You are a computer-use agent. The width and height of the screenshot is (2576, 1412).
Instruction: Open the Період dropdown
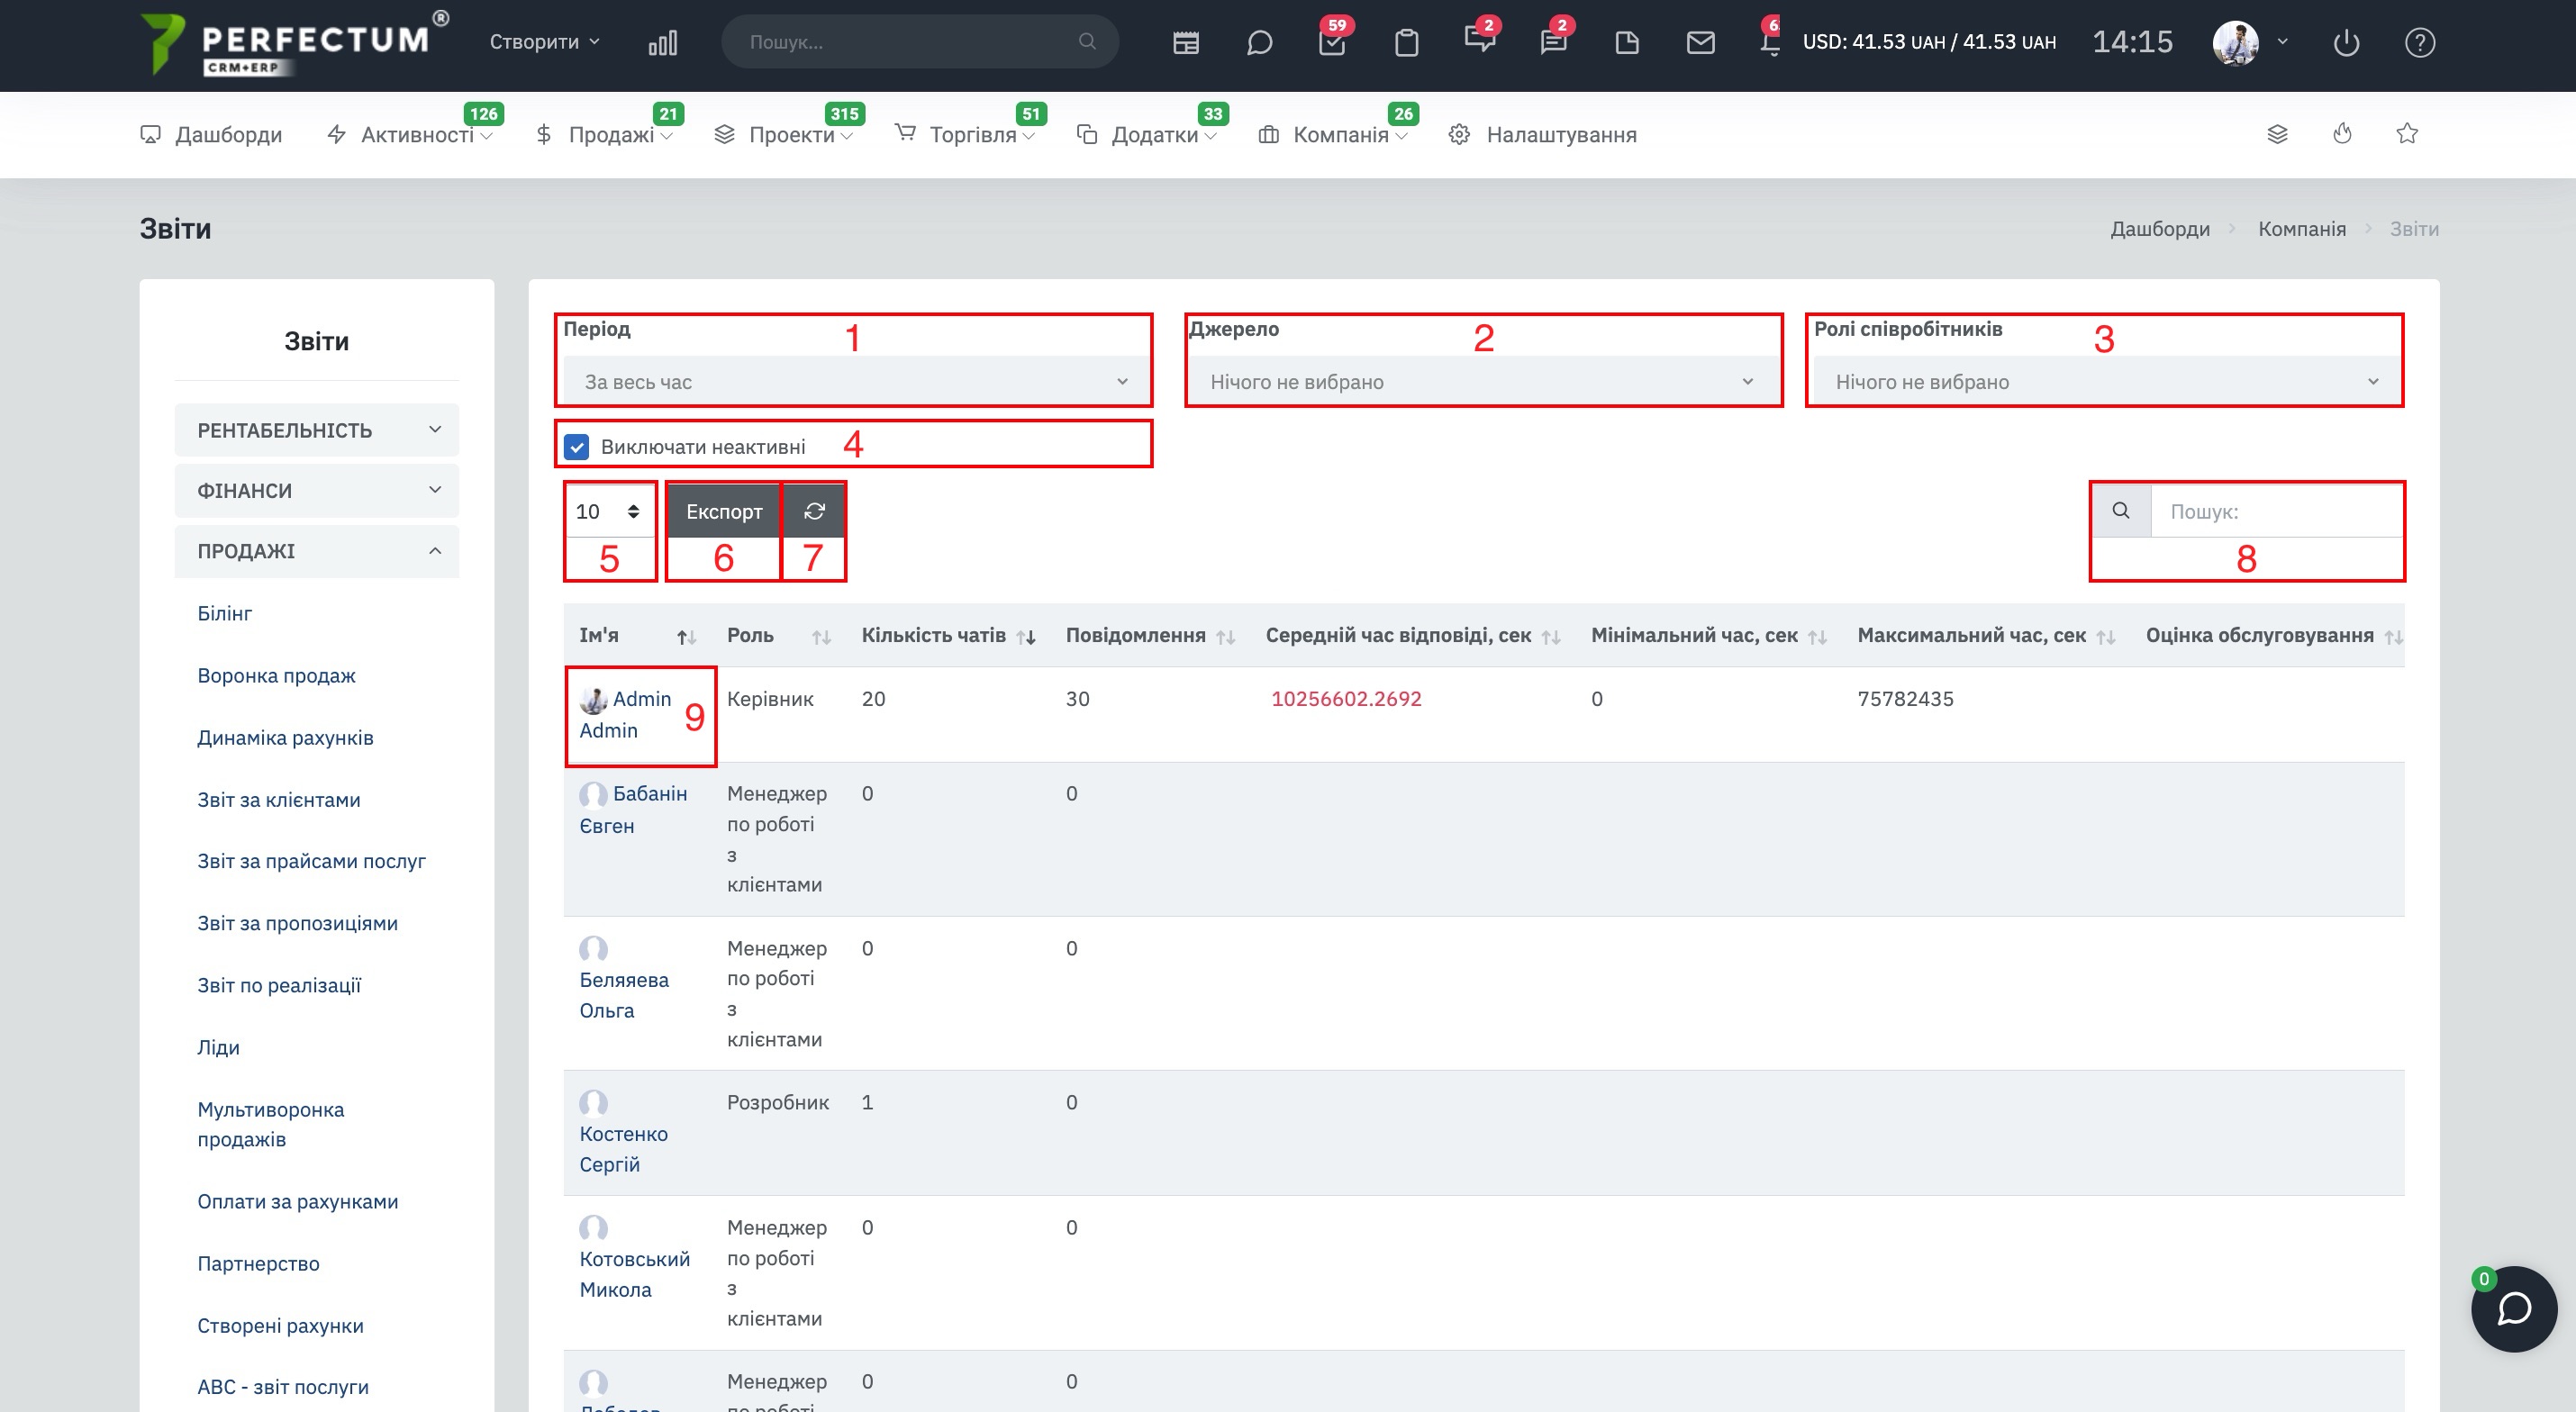(855, 382)
